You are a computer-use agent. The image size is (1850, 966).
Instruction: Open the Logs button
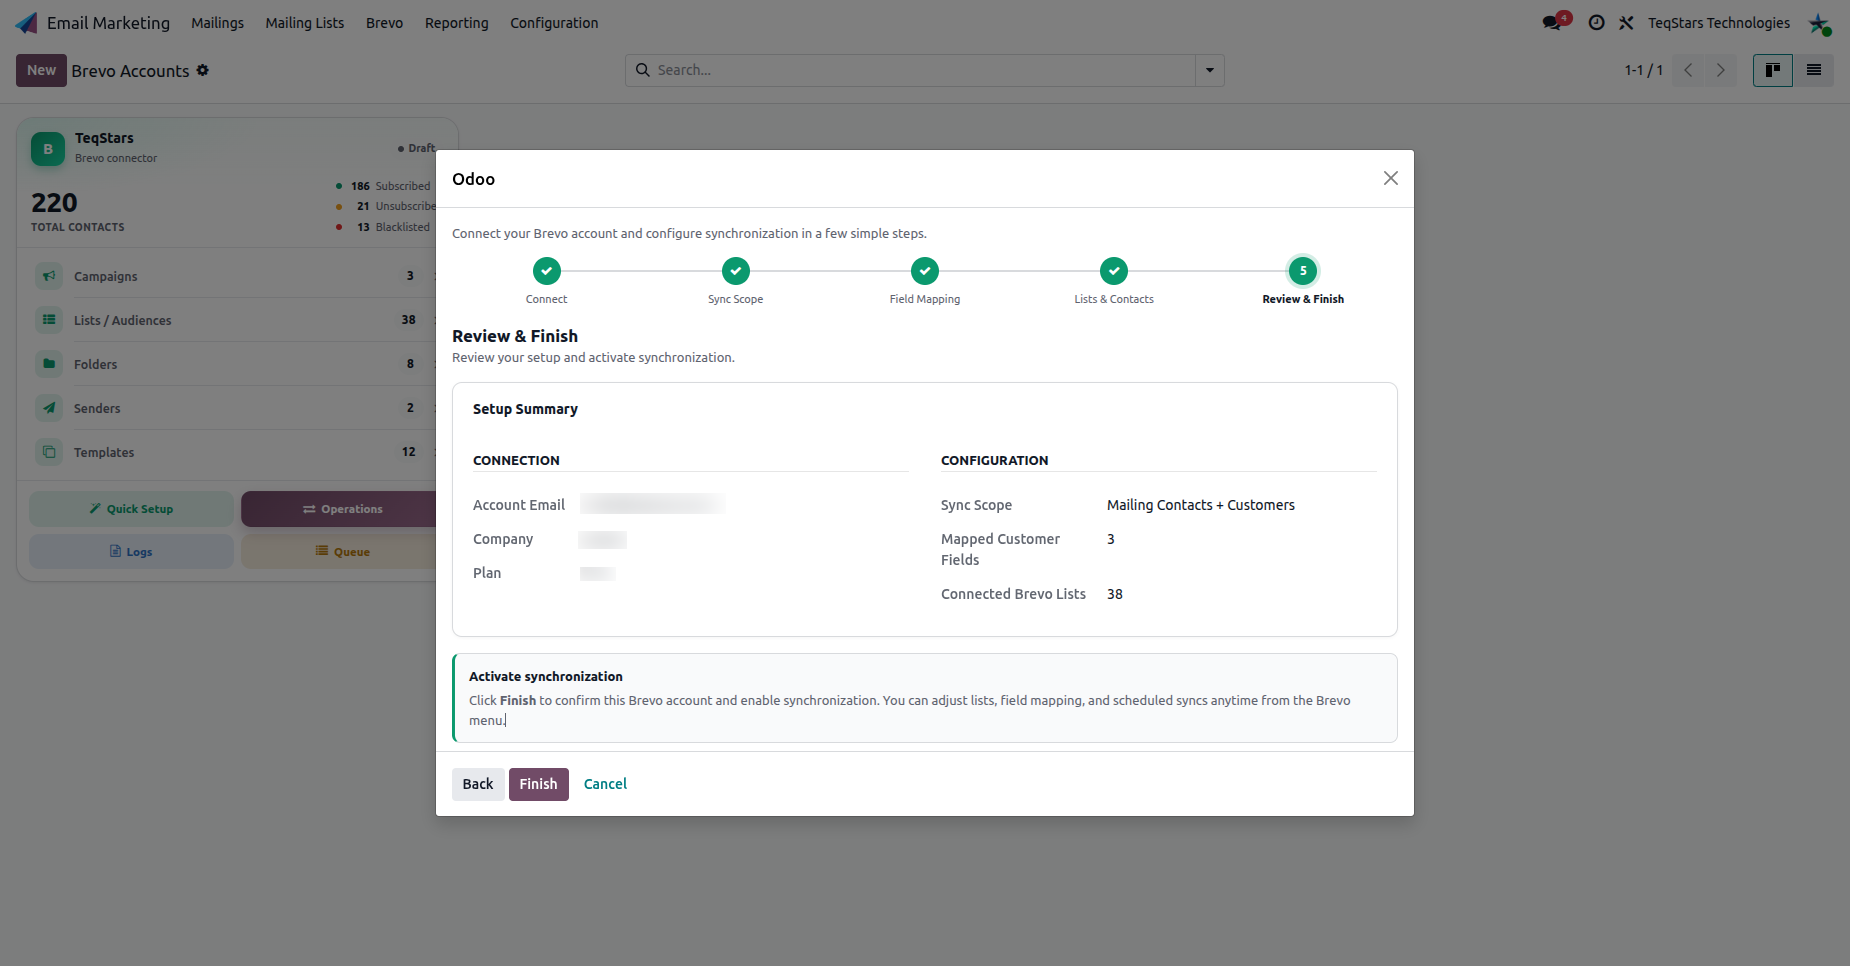click(x=131, y=552)
